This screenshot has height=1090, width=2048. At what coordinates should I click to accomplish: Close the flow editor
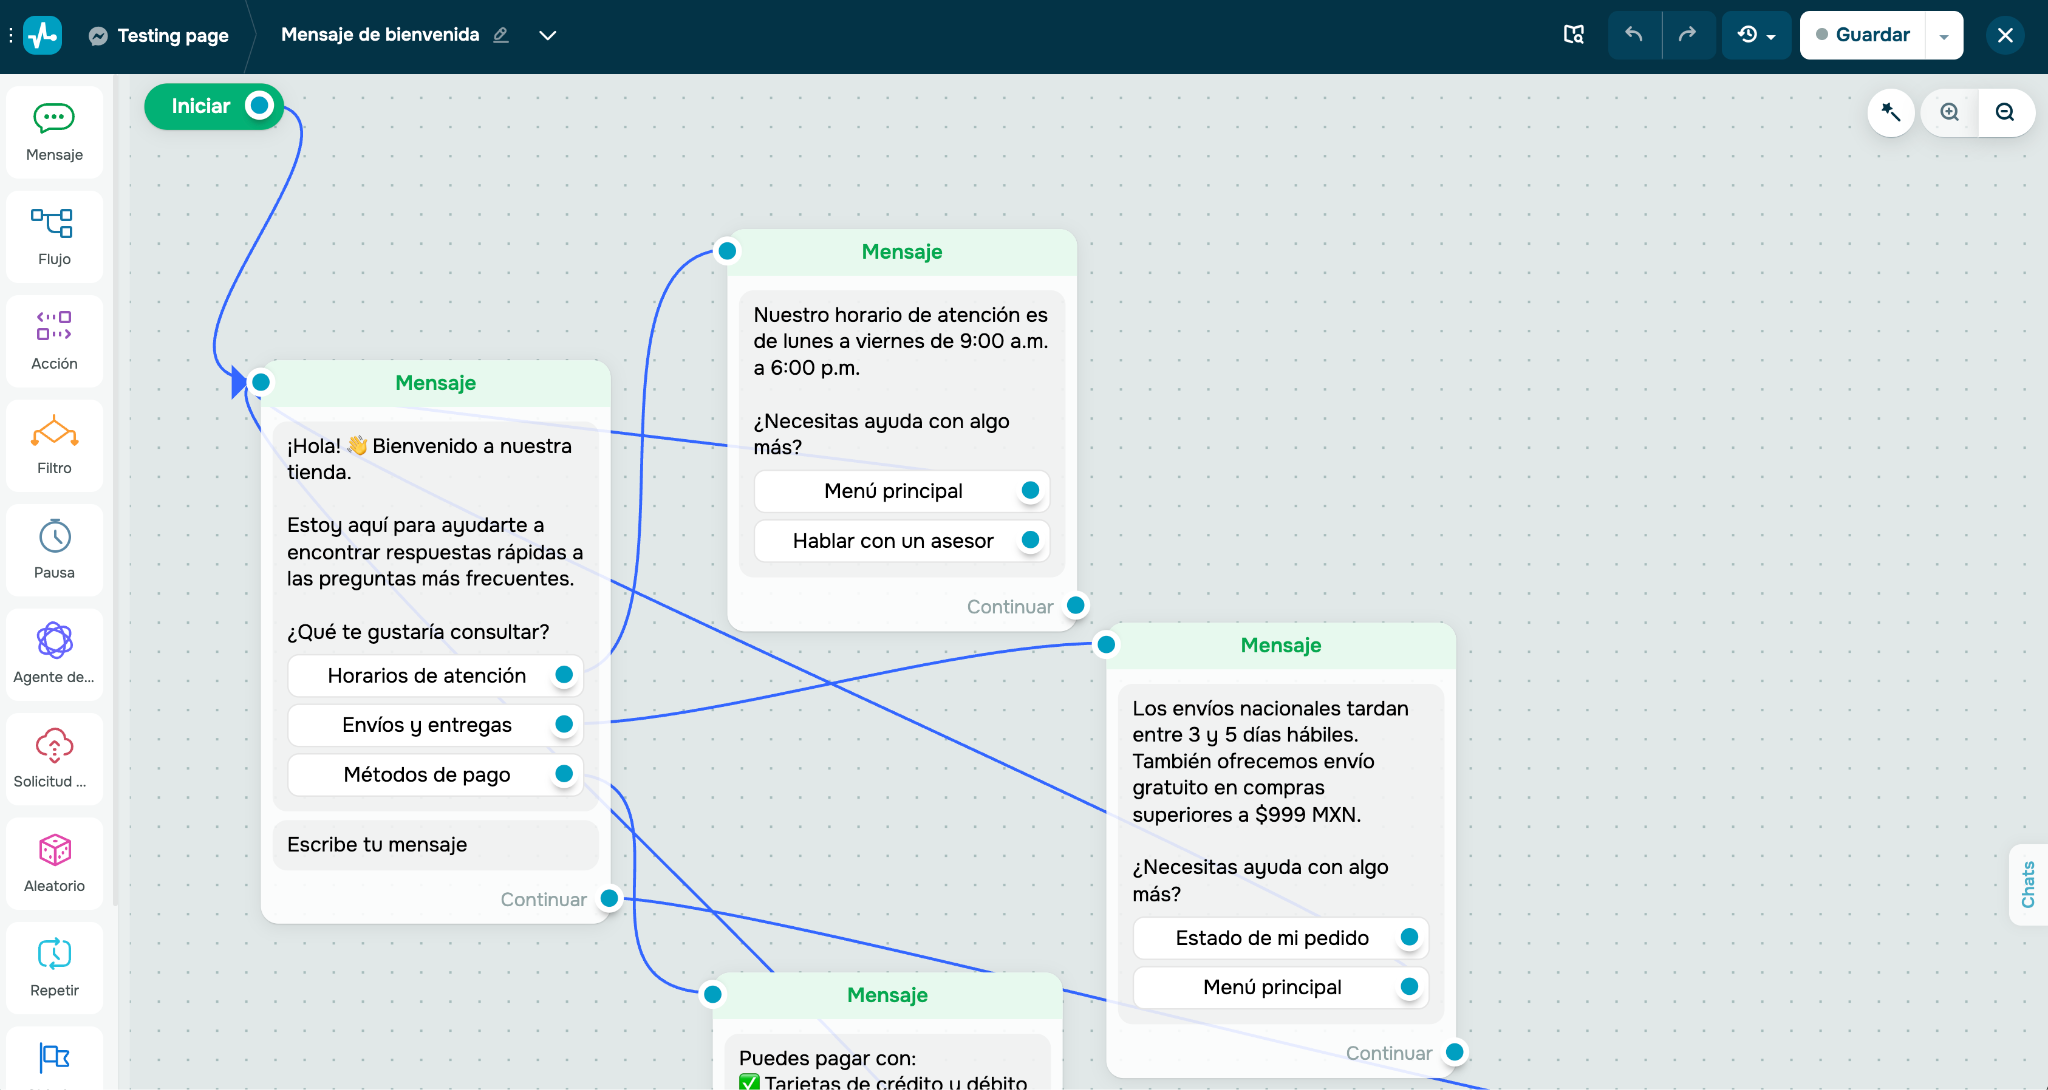pyautogui.click(x=2005, y=35)
